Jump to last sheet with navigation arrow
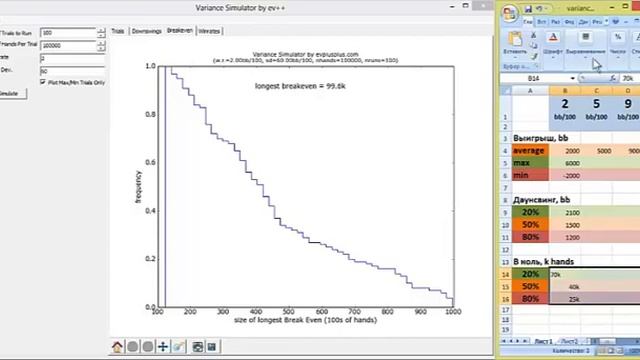This screenshot has height=360, width=640. pyautogui.click(x=525, y=341)
